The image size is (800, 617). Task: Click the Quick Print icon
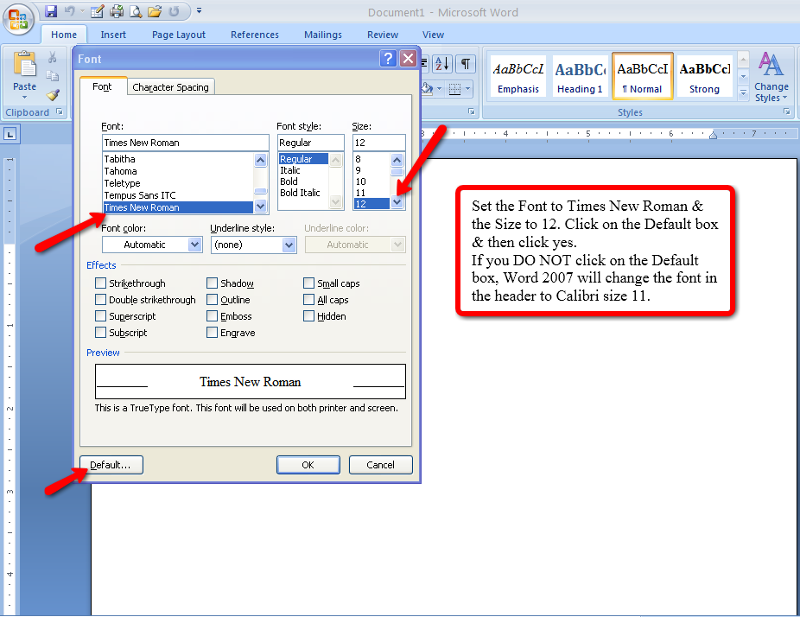(117, 11)
